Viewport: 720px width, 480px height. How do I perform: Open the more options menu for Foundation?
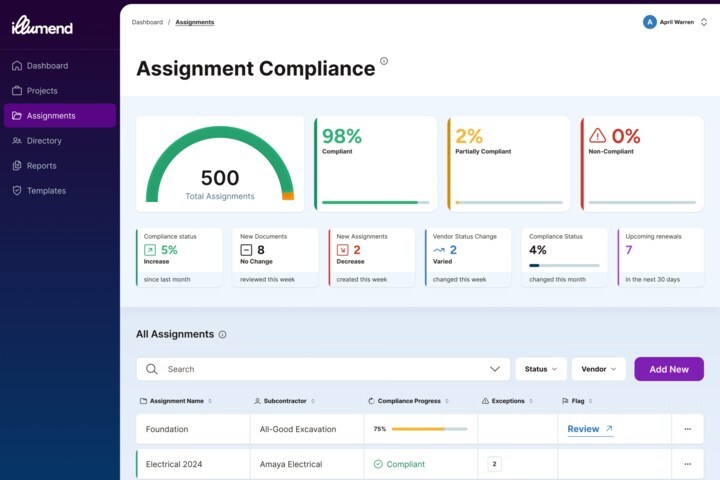tap(687, 429)
